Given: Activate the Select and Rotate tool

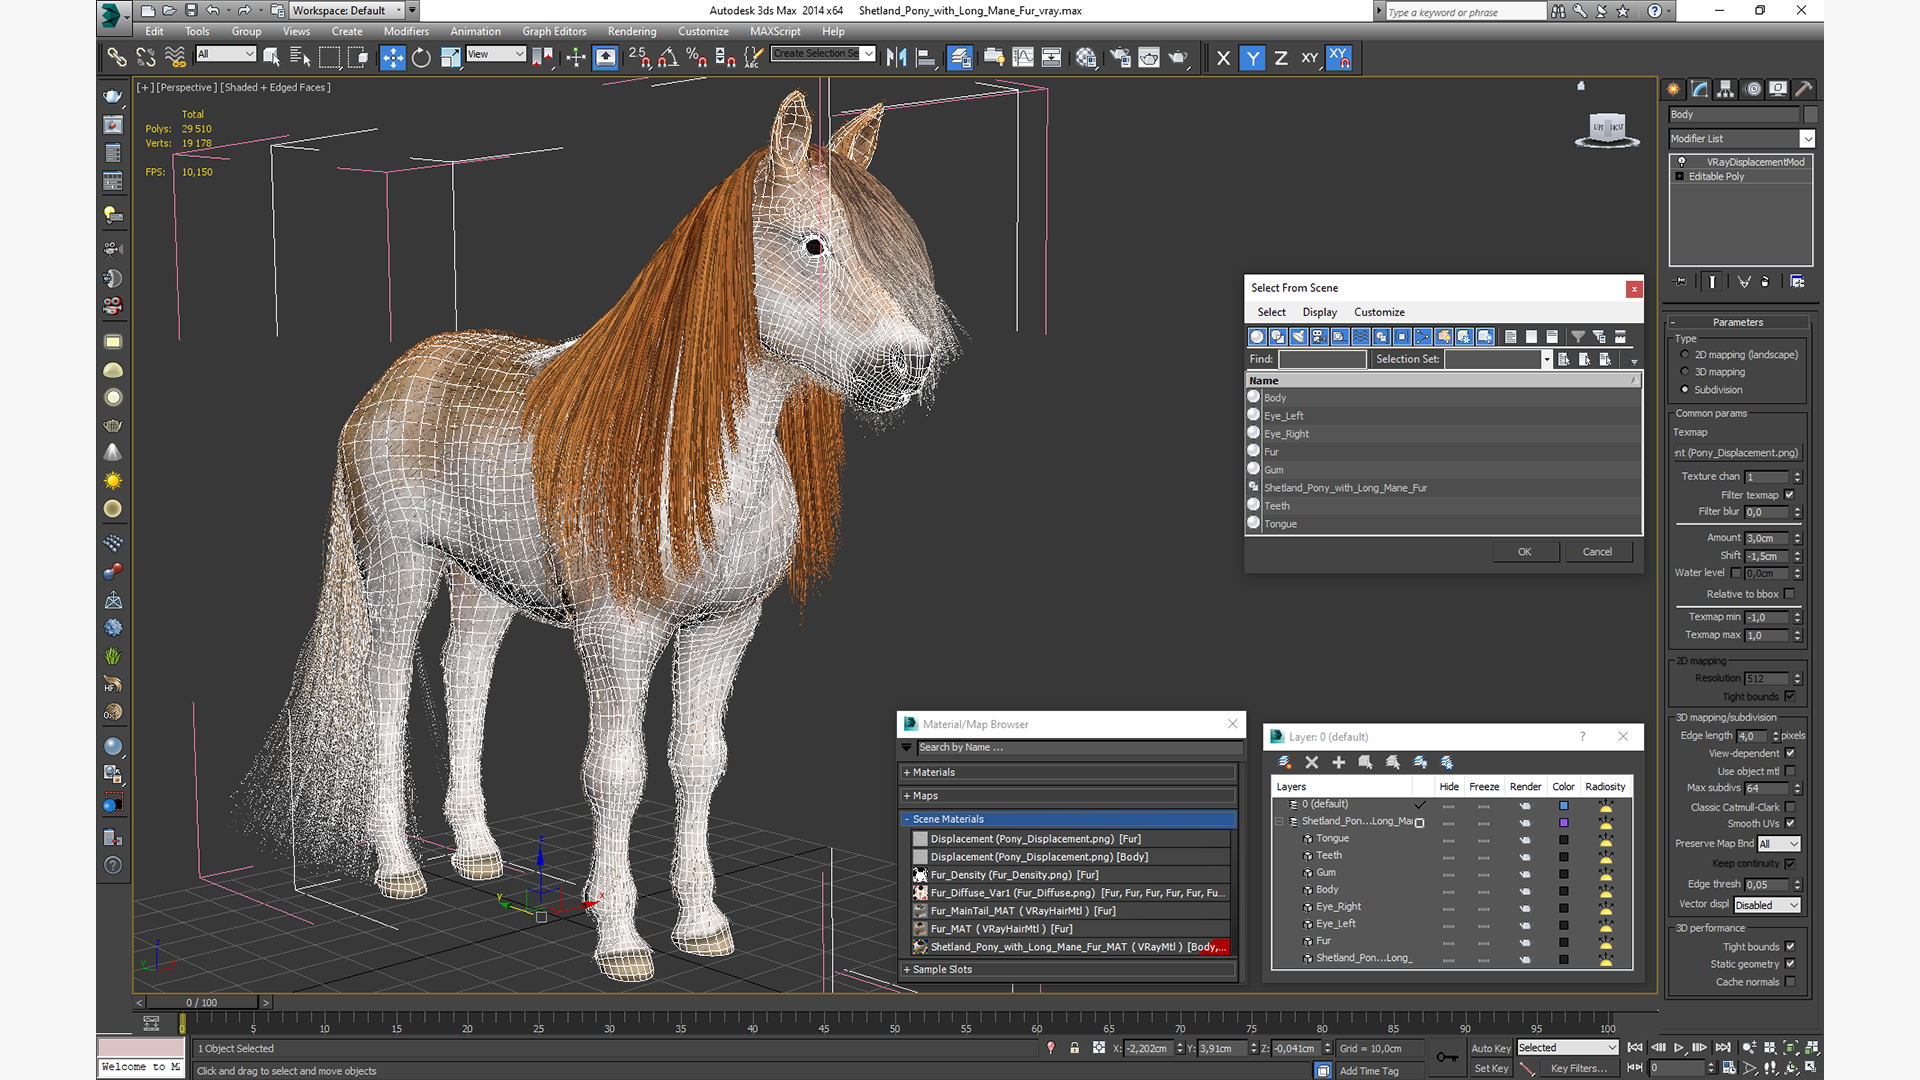Looking at the screenshot, I should click(422, 58).
